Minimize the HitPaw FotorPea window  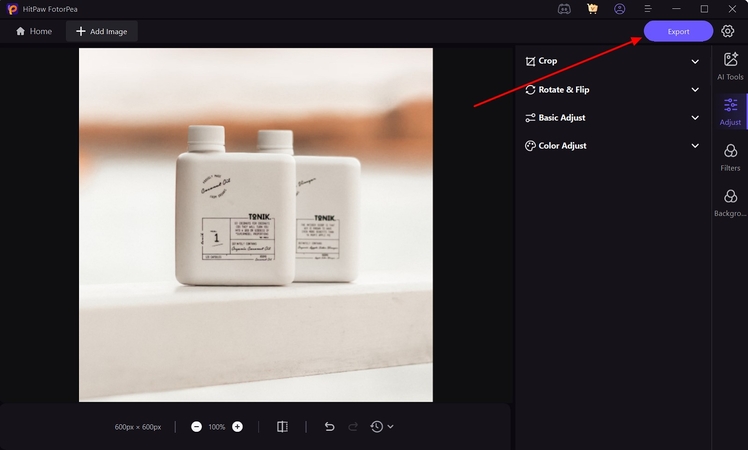pyautogui.click(x=676, y=9)
